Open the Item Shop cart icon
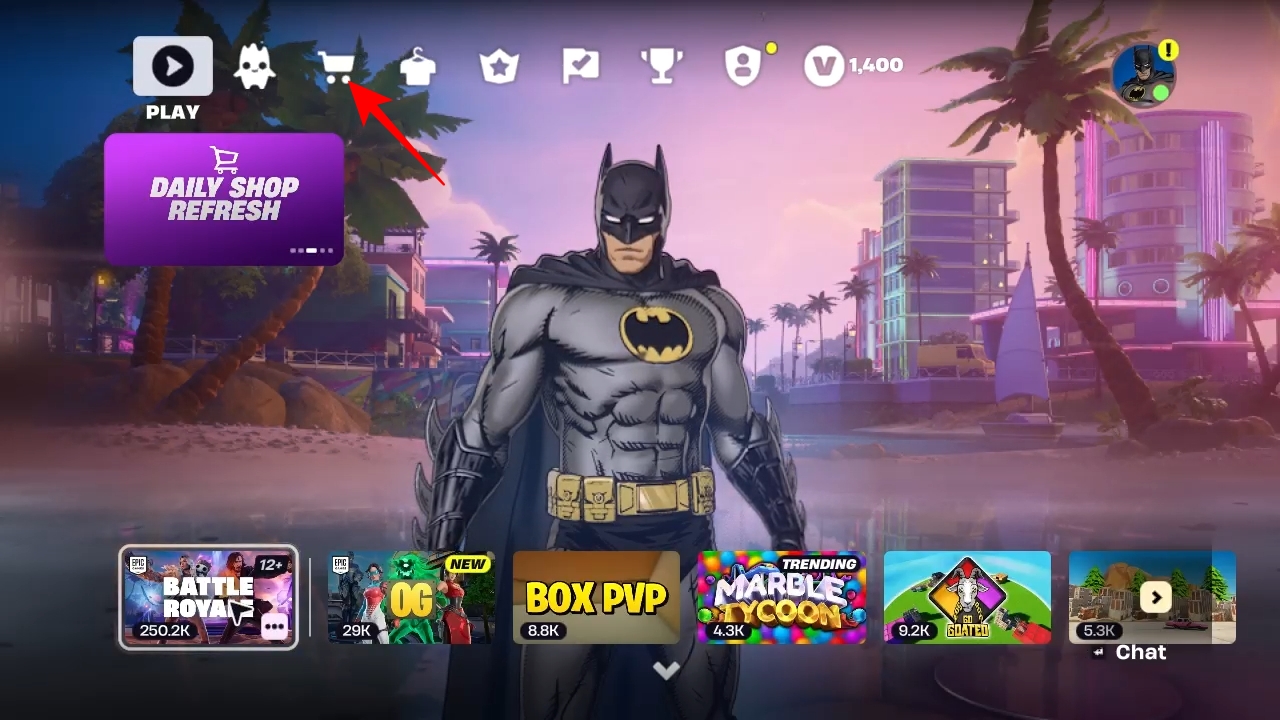1280x720 pixels. pyautogui.click(x=337, y=67)
